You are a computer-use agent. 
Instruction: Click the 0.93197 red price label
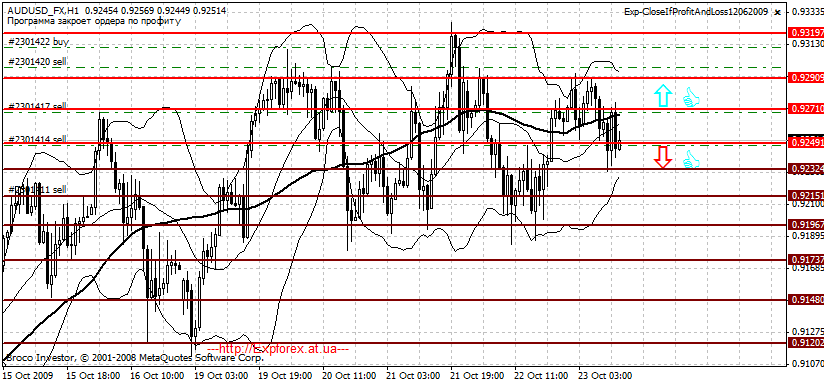pos(806,33)
